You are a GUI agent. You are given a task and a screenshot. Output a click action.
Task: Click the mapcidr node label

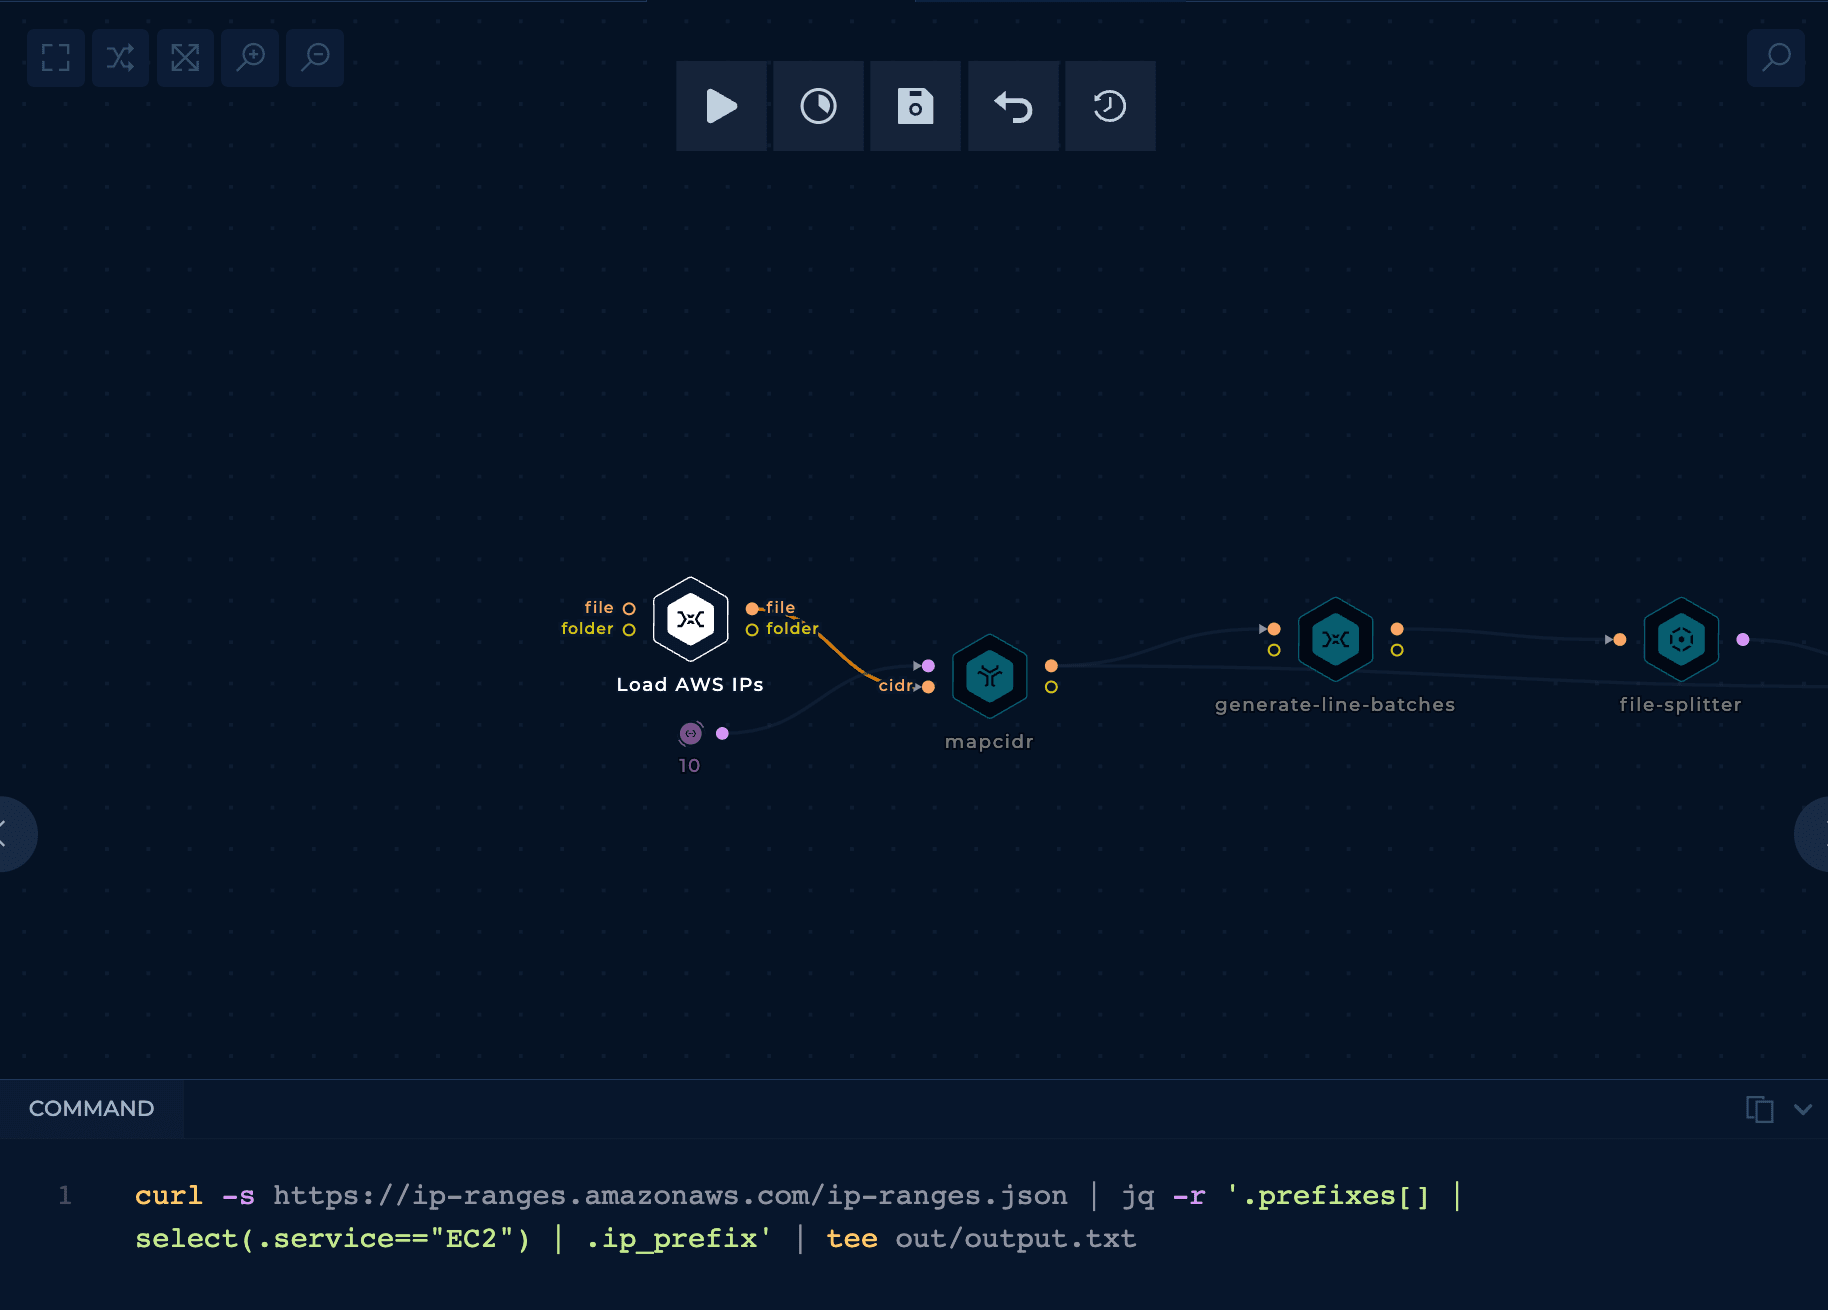tap(990, 741)
